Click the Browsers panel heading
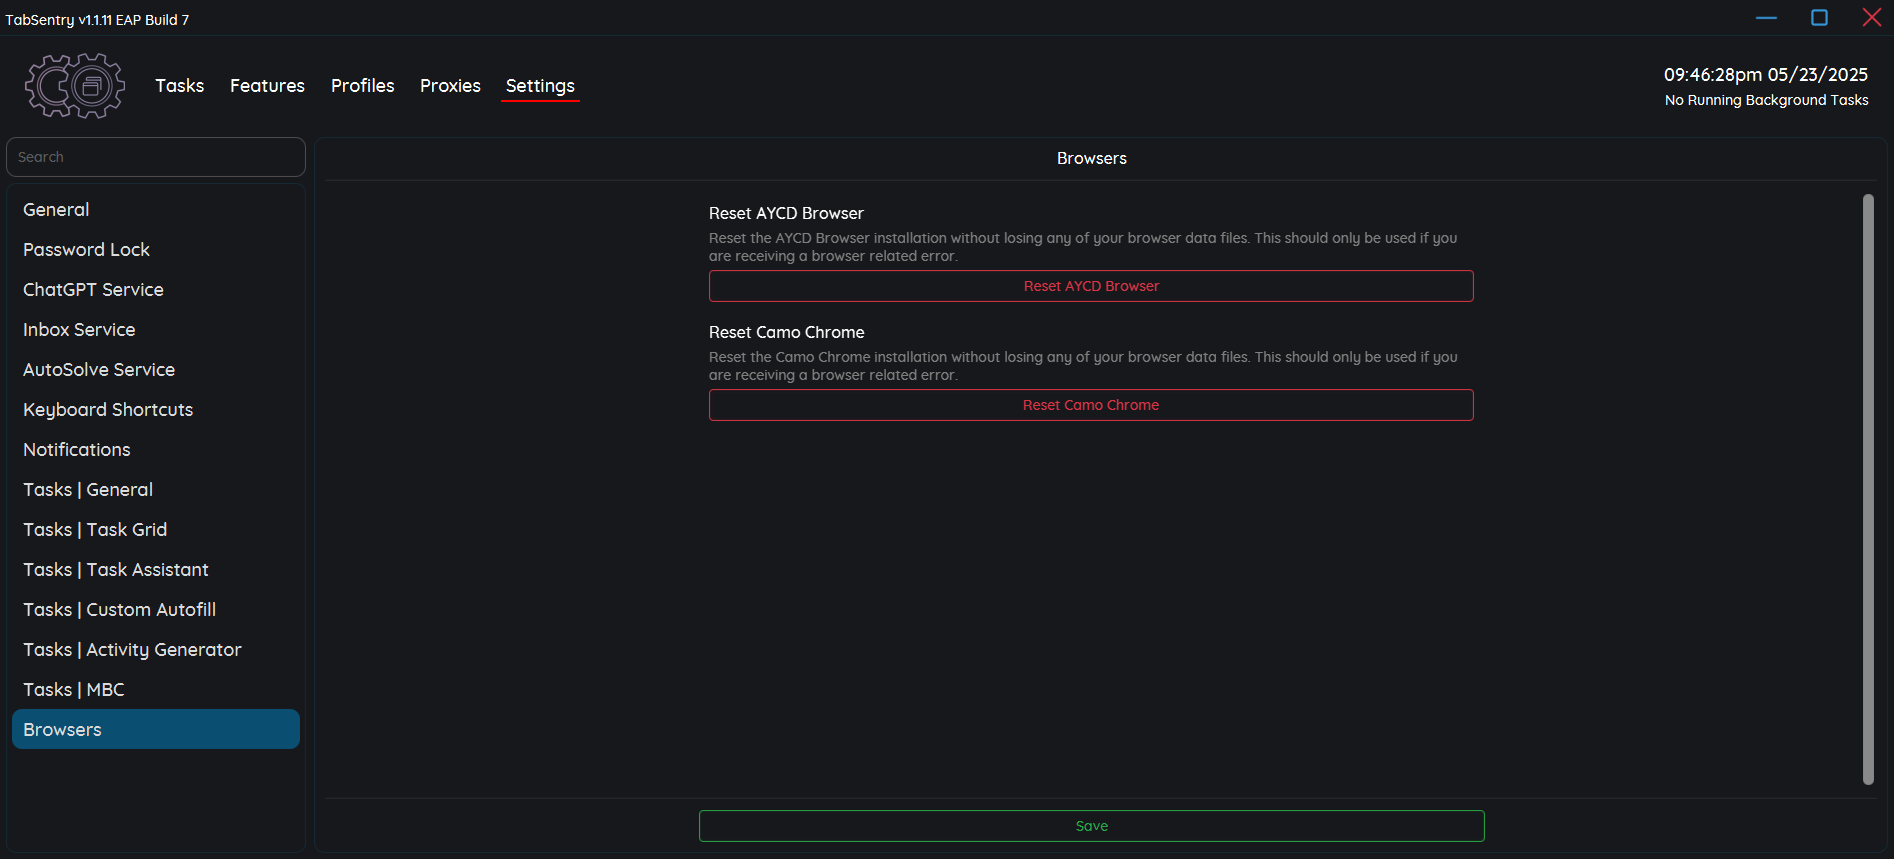 pyautogui.click(x=1091, y=158)
